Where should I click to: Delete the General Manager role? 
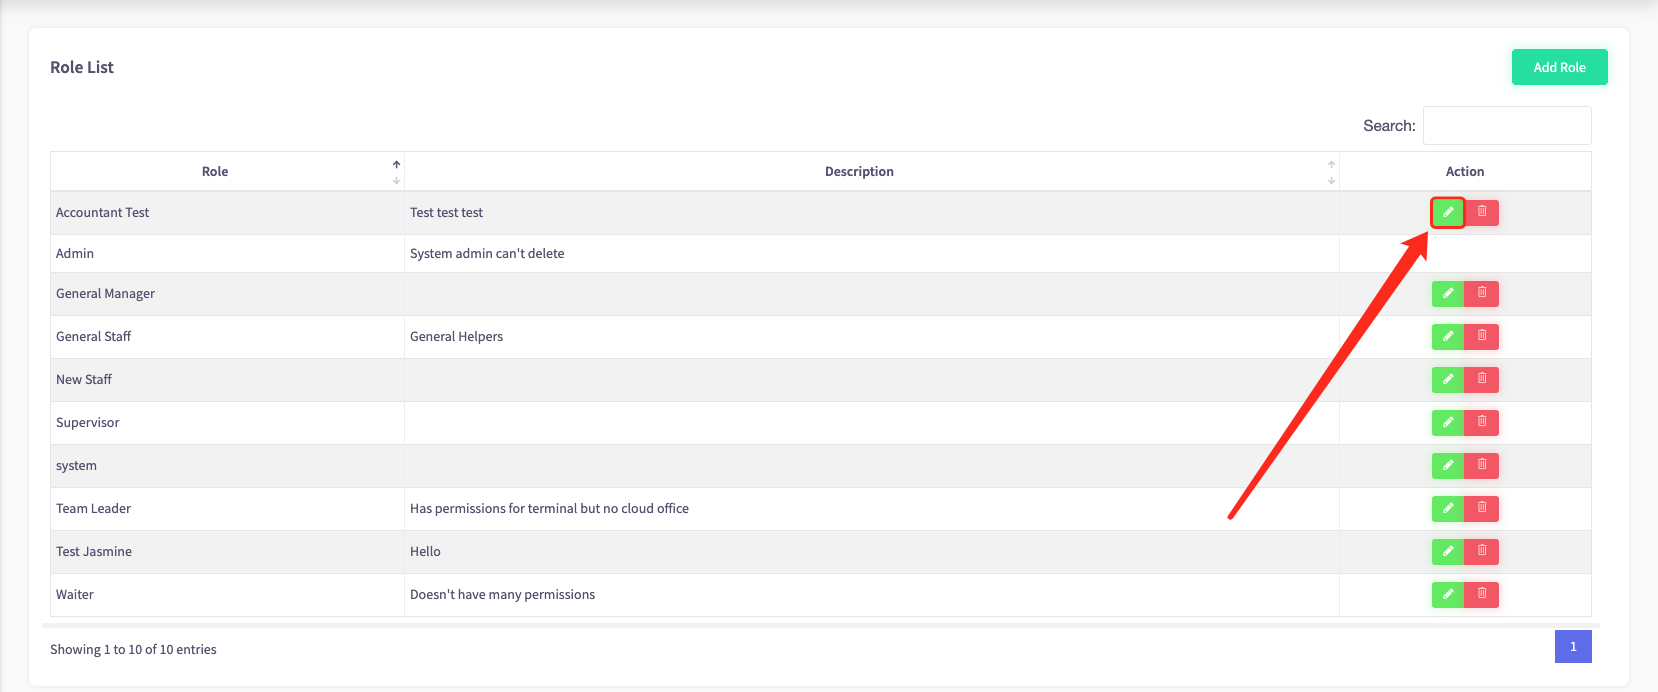click(x=1482, y=293)
